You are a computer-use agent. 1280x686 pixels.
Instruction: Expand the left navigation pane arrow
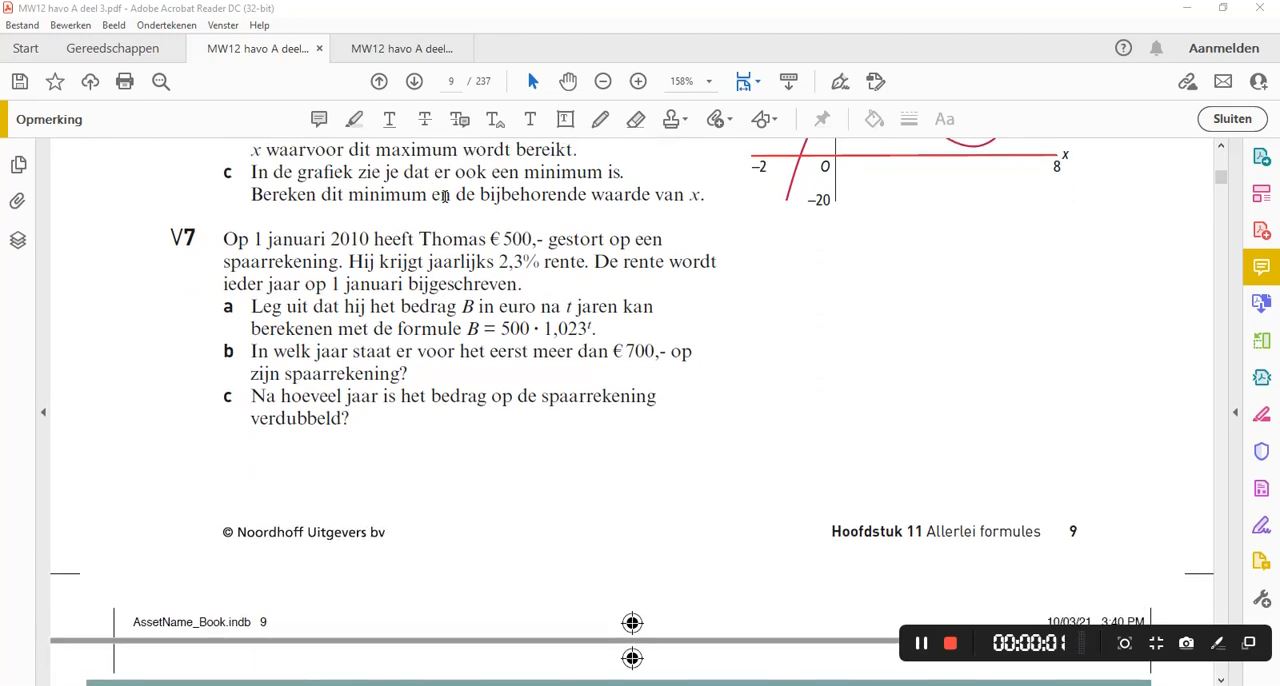(43, 412)
